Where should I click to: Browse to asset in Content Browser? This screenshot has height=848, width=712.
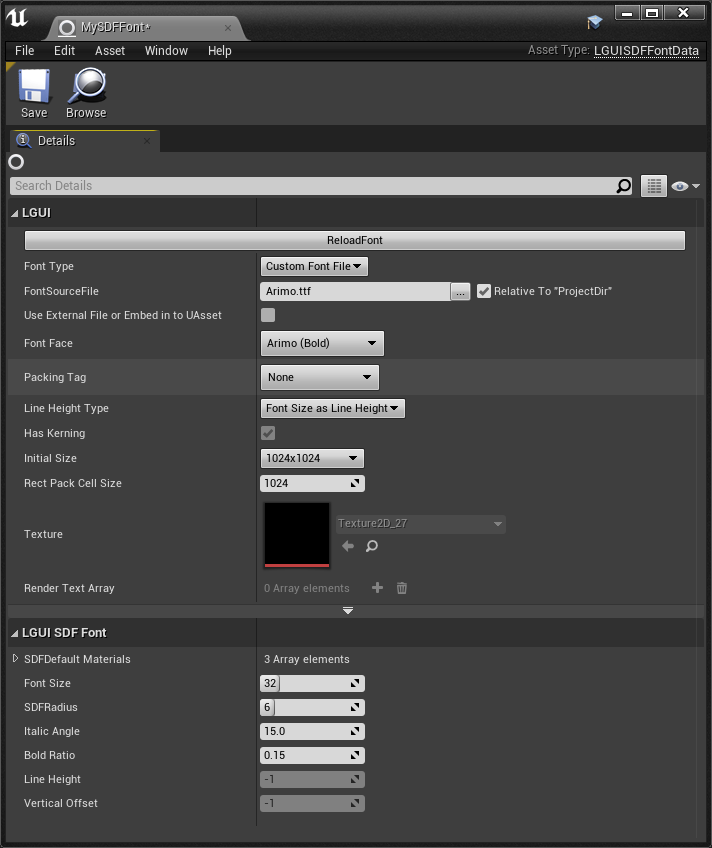click(86, 93)
